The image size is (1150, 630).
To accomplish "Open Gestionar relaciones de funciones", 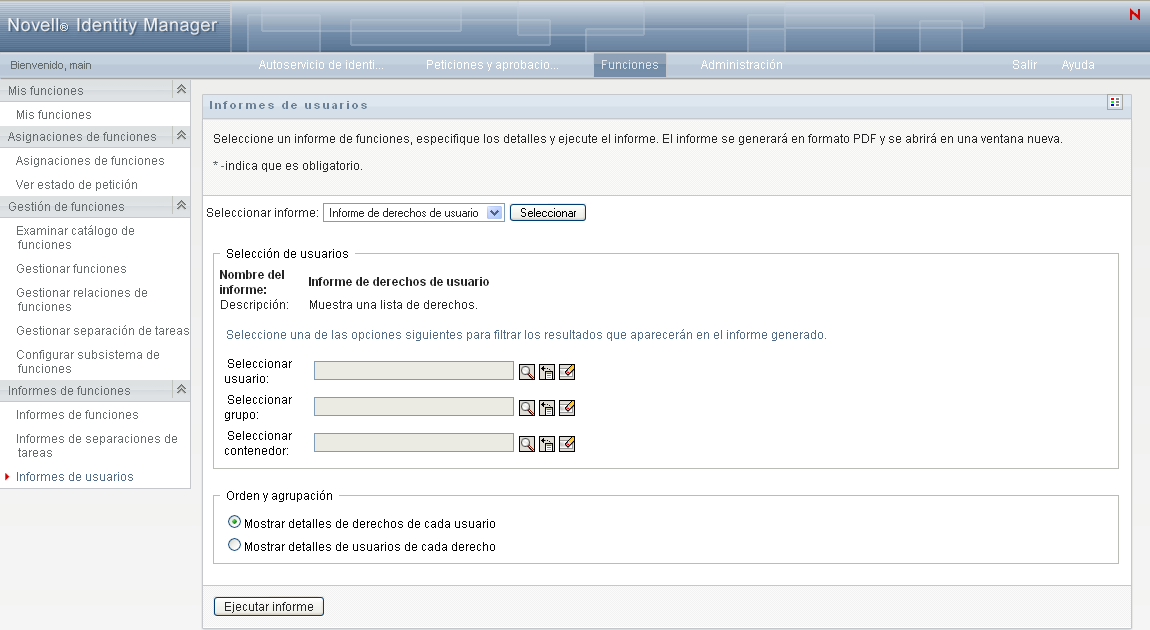I will click(x=81, y=299).
